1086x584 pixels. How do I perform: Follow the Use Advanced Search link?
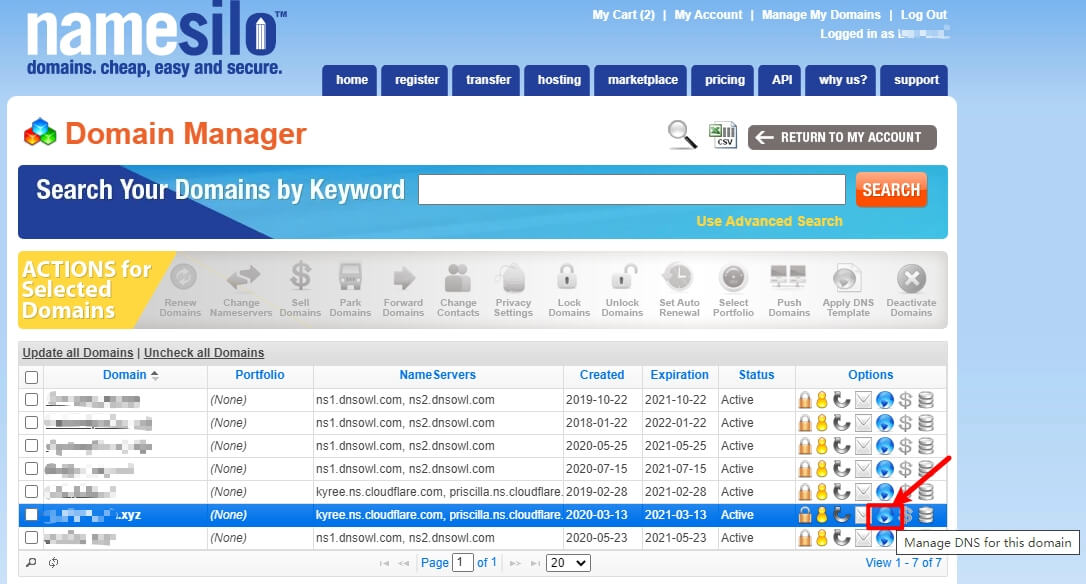tap(769, 221)
